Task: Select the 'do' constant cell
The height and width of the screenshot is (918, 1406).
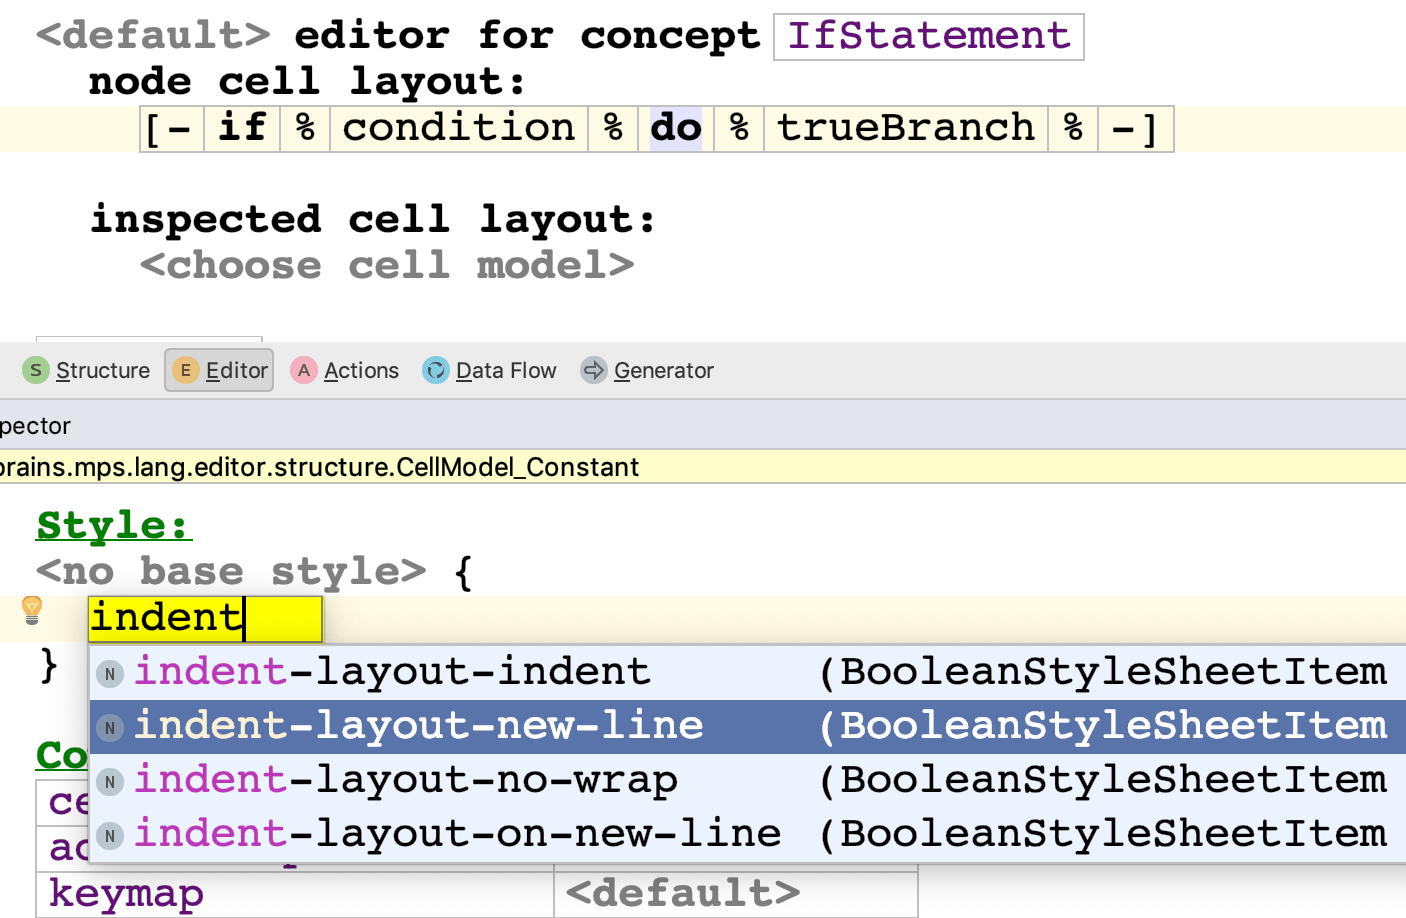Action: pos(676,129)
